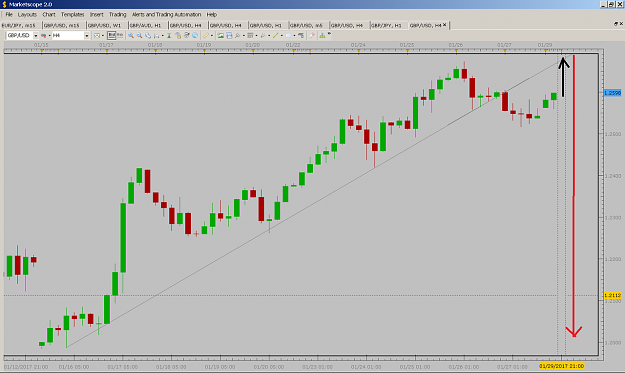Open the Trading menu

pyautogui.click(x=118, y=14)
